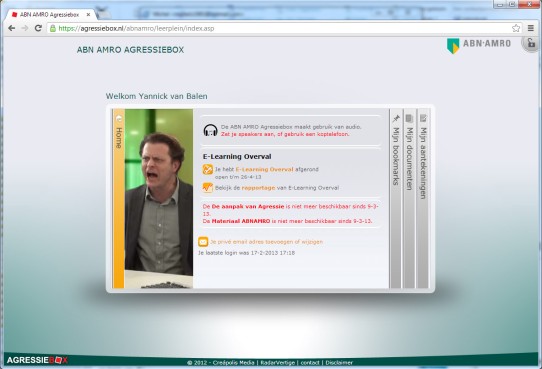Click the contact footer link
Viewport: 542px width, 369px height.
tap(310, 362)
